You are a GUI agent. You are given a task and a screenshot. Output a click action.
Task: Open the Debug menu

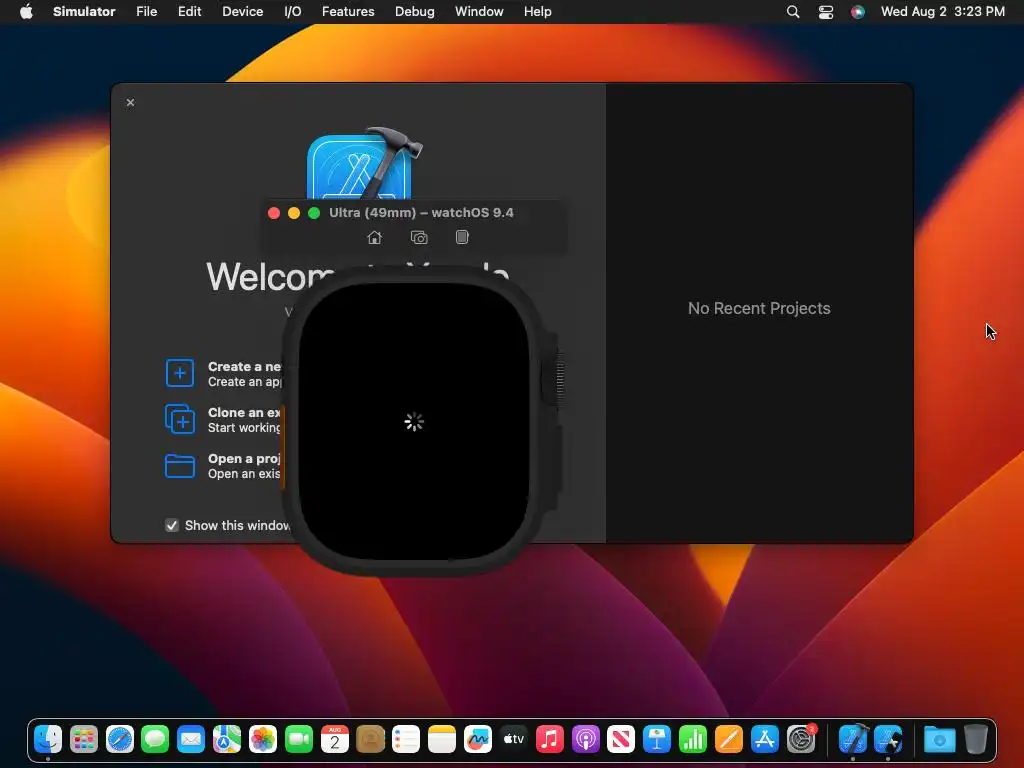pos(415,11)
